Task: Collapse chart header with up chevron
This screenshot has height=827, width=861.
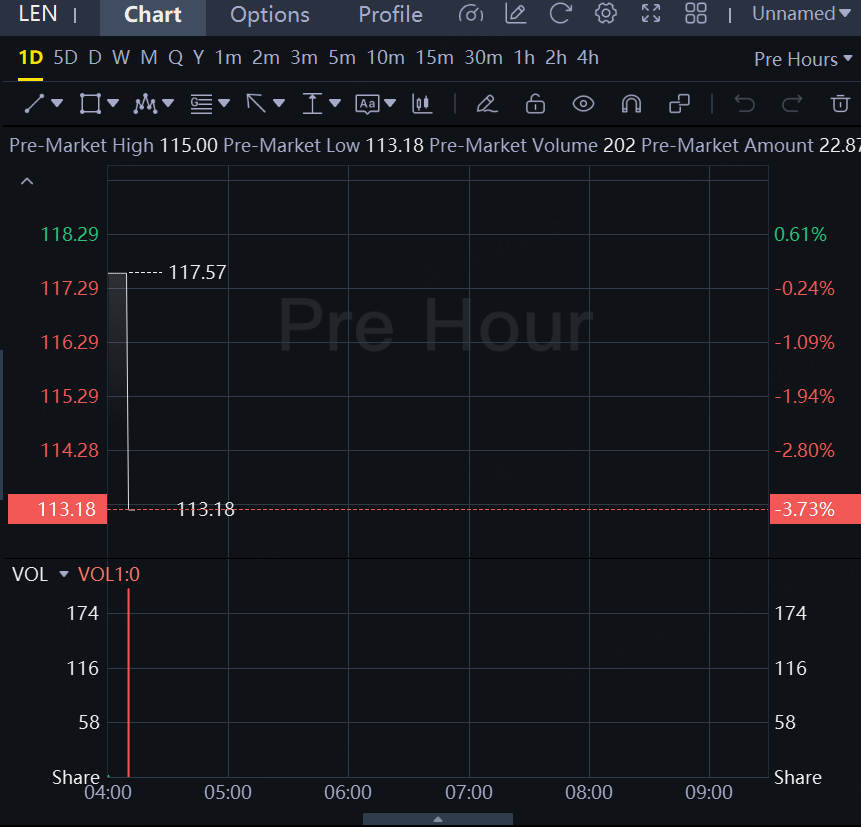Action: 27,182
